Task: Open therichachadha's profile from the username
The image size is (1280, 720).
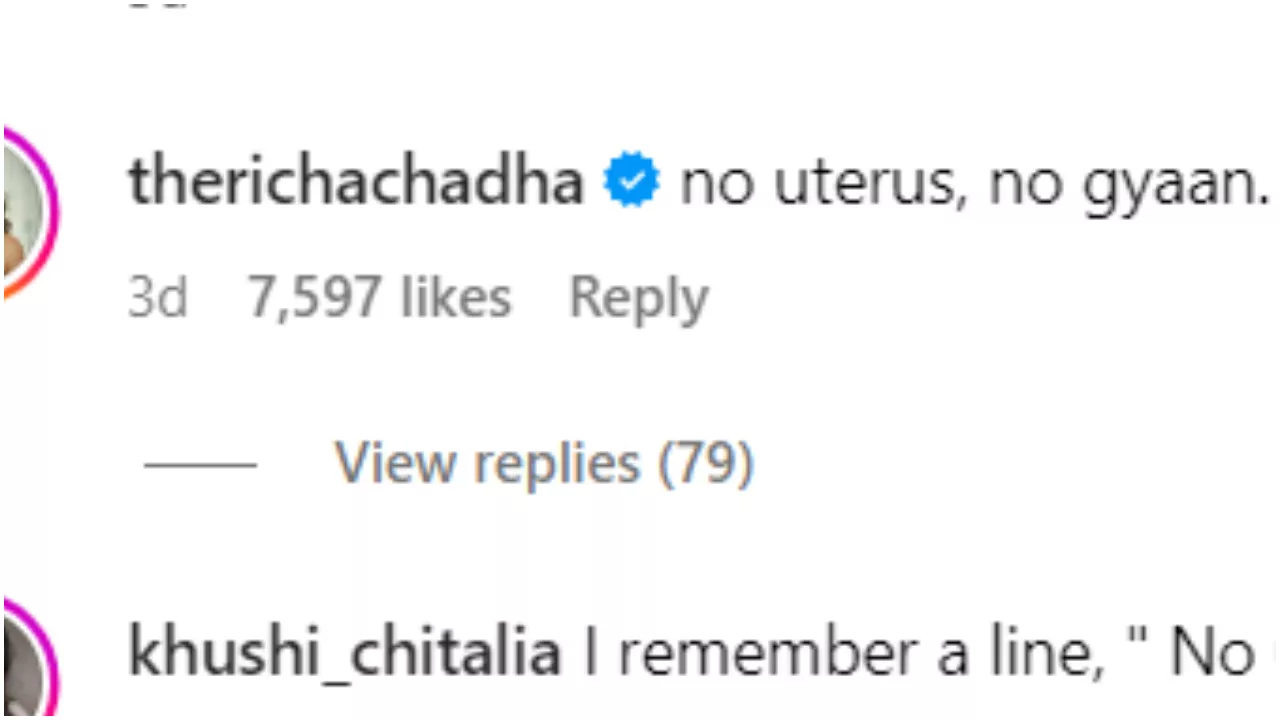Action: pos(356,181)
